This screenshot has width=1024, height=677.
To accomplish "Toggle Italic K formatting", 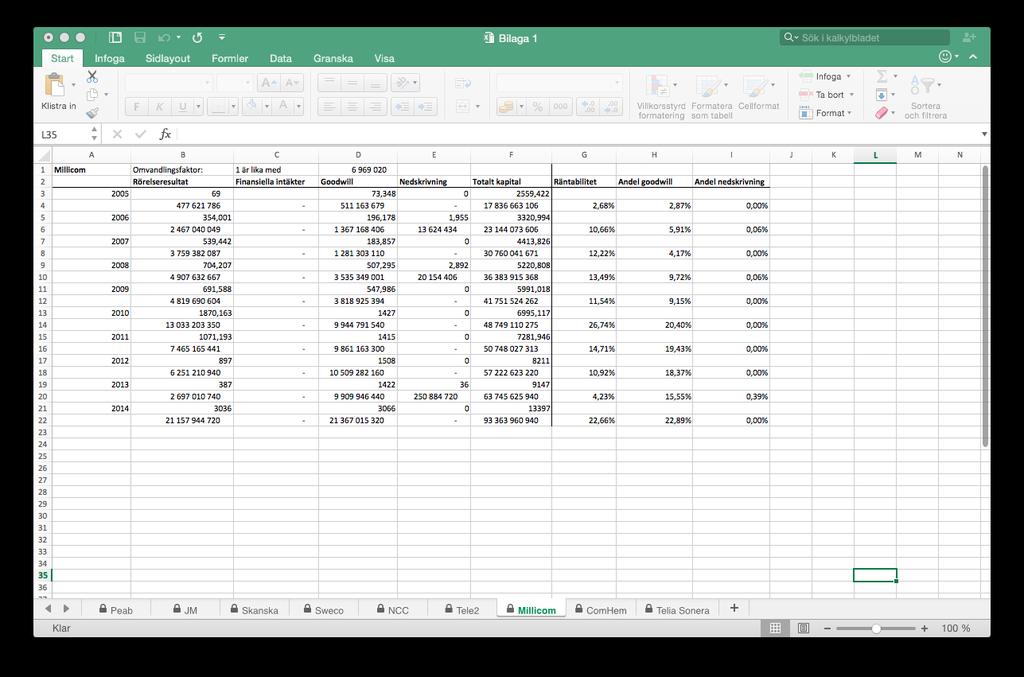I will coord(159,106).
